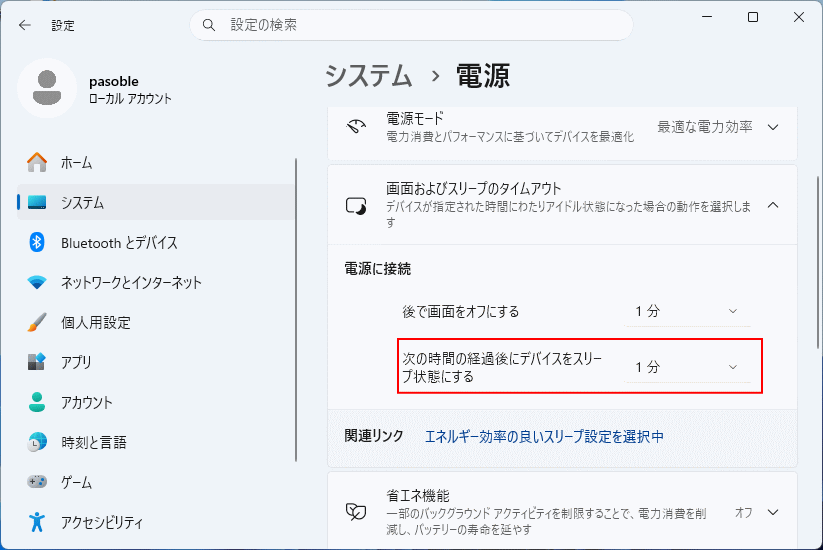Screen dimensions: 823x550
Task: Open the アプリ settings category
Action: tap(156, 362)
